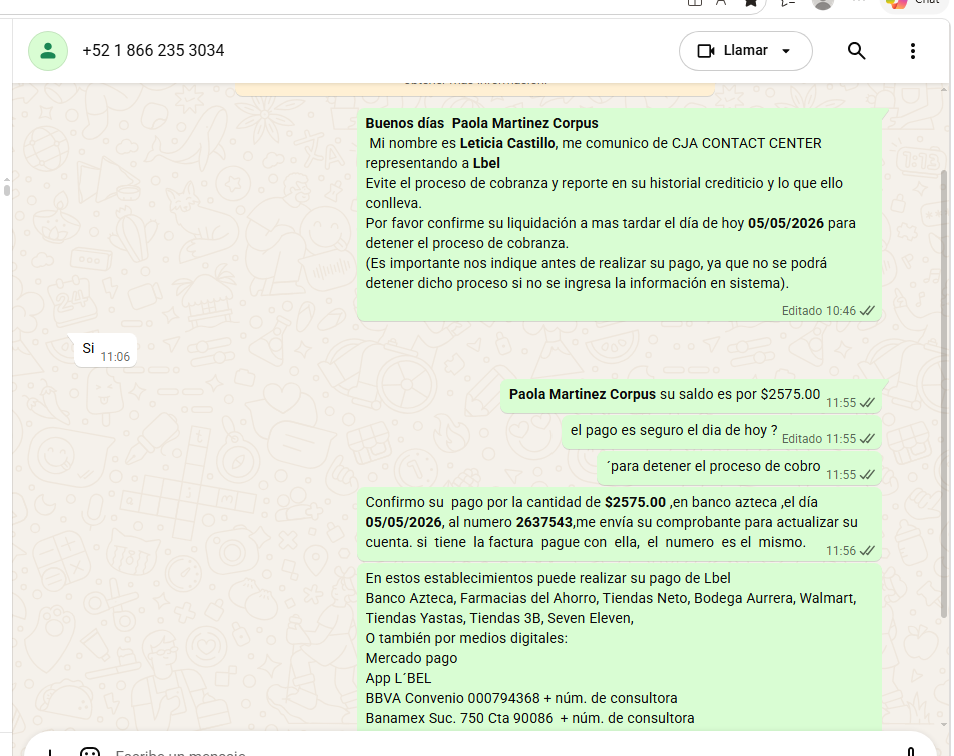Click the "Editado 11:55" timestamp

(x=818, y=439)
